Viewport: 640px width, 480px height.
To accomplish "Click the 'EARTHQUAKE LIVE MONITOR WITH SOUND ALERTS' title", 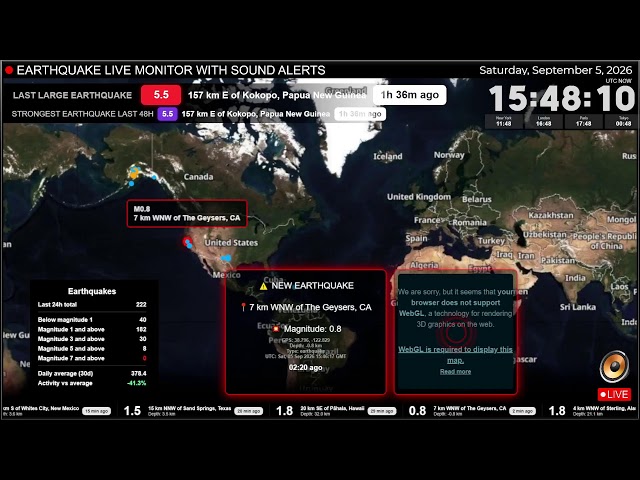I will (x=171, y=70).
